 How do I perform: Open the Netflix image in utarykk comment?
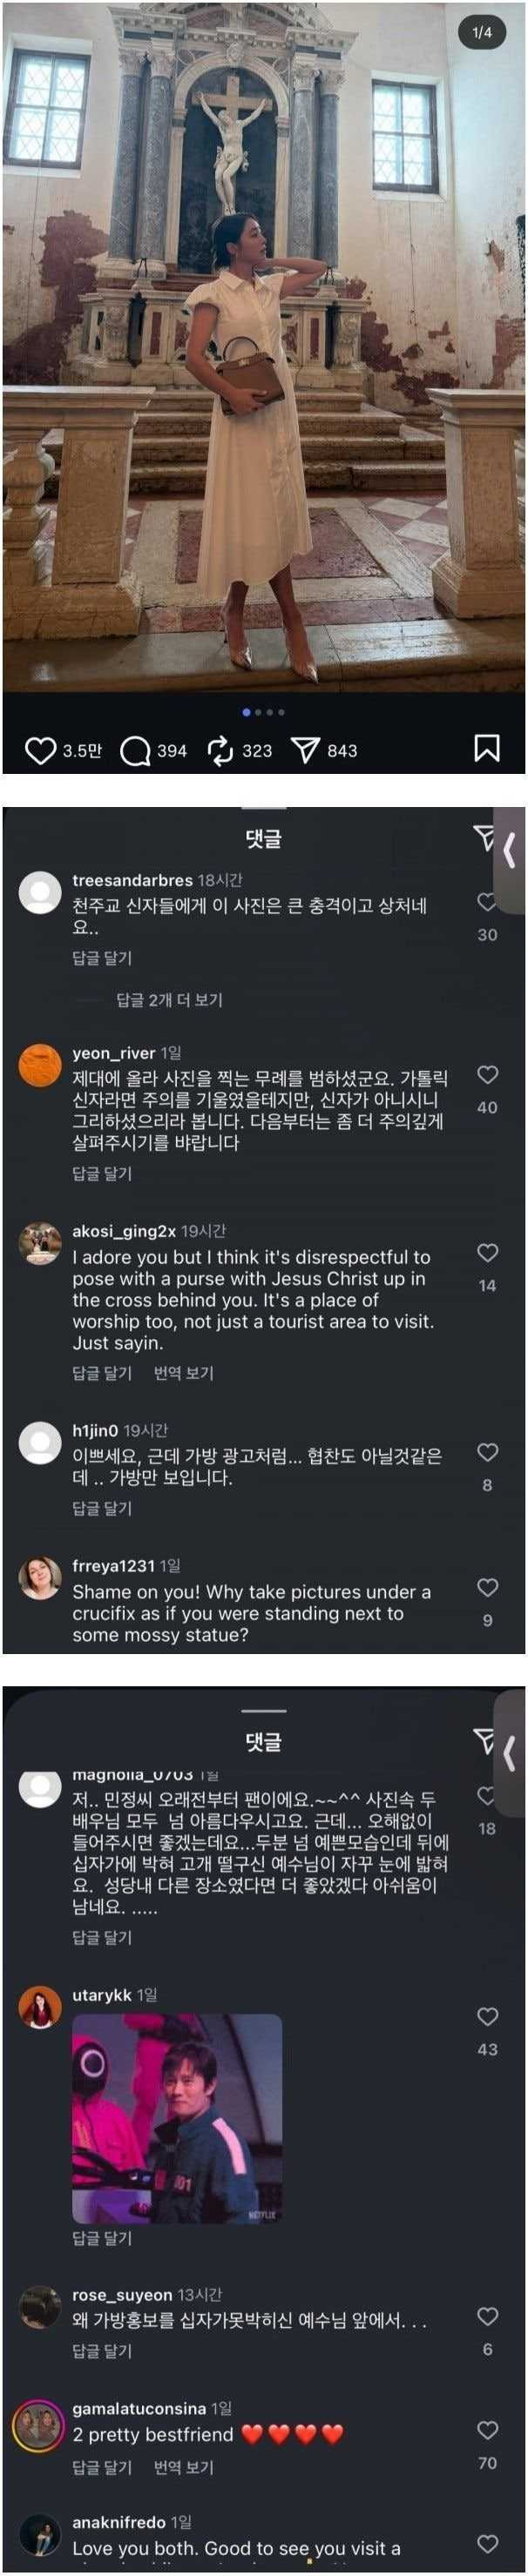click(177, 2119)
